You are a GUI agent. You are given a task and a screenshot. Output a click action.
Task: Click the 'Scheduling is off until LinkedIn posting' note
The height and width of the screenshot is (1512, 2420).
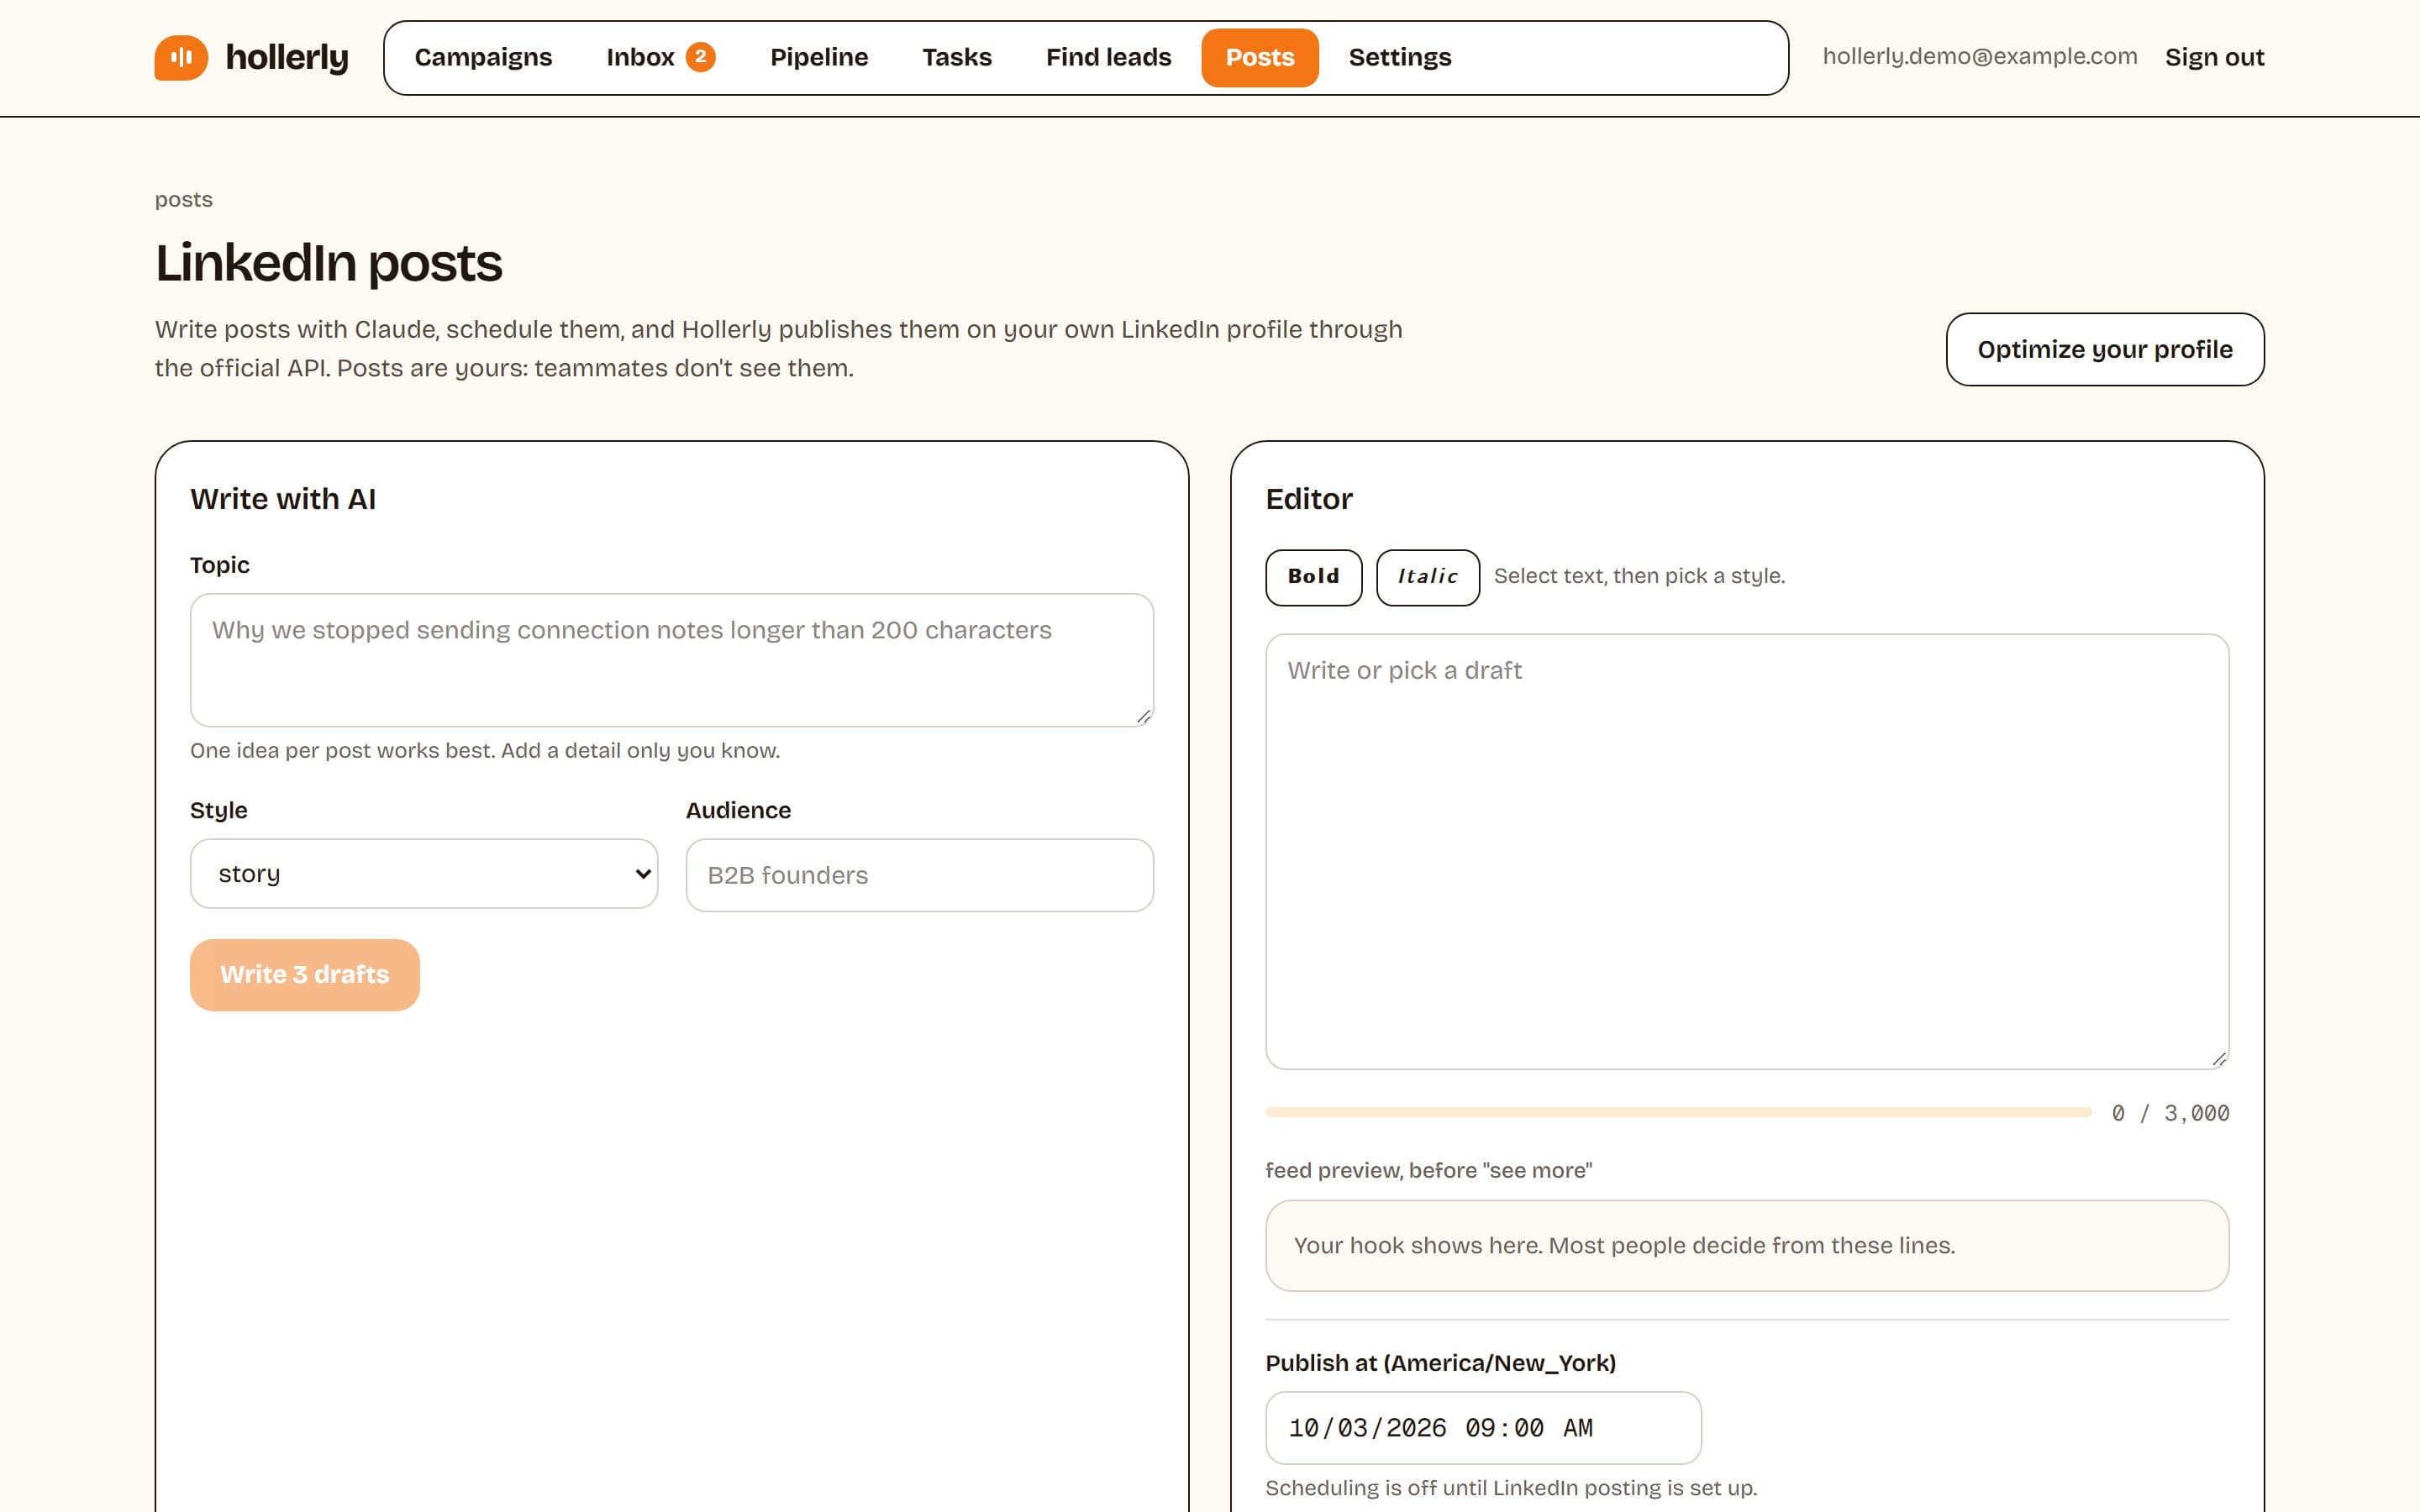(1510, 1488)
